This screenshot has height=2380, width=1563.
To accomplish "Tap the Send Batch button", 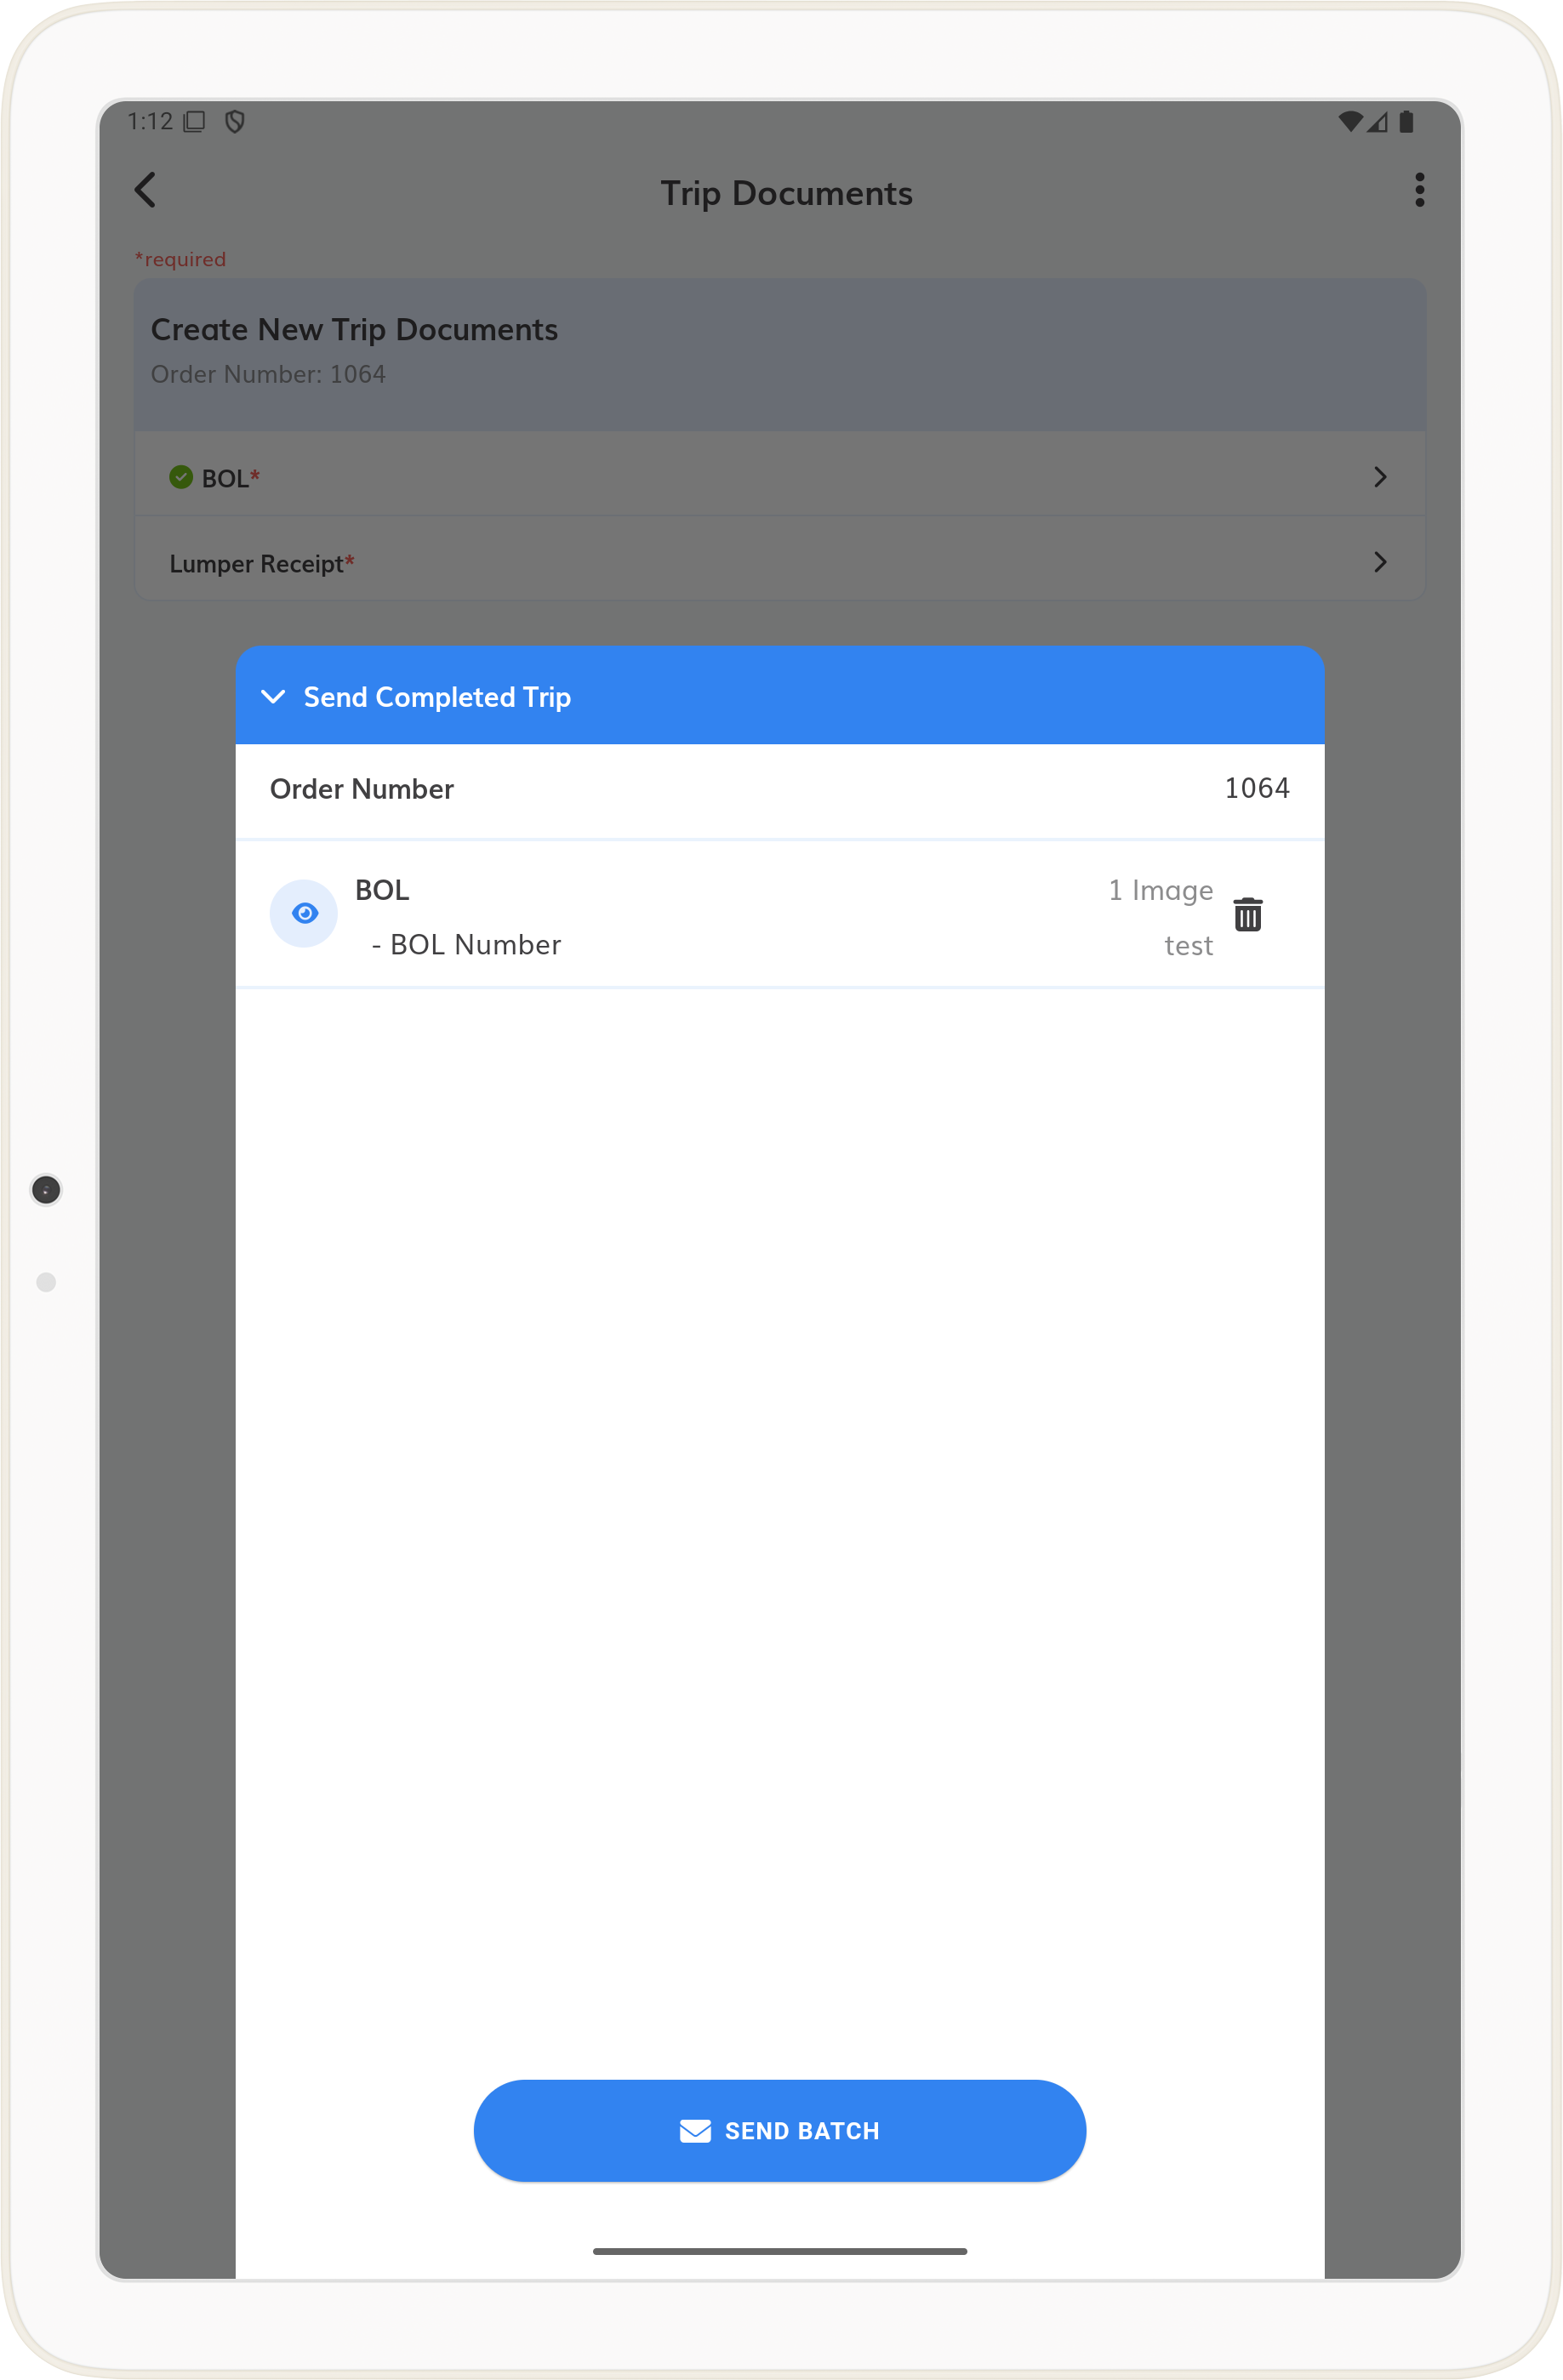I will point(779,2130).
